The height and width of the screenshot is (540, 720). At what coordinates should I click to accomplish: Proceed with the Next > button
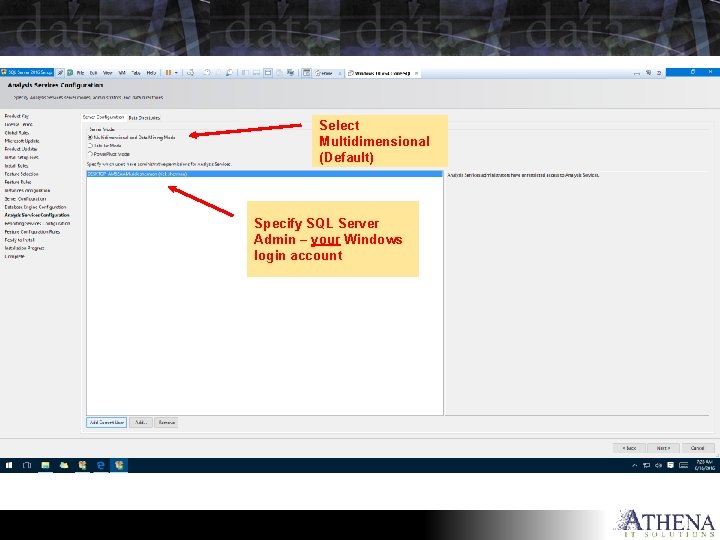(663, 448)
